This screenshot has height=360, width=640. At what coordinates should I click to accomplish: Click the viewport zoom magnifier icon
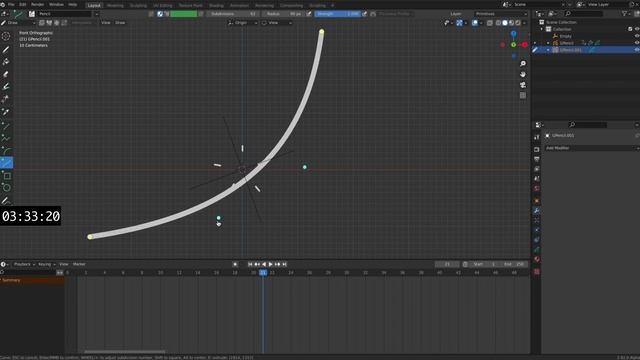523,64
